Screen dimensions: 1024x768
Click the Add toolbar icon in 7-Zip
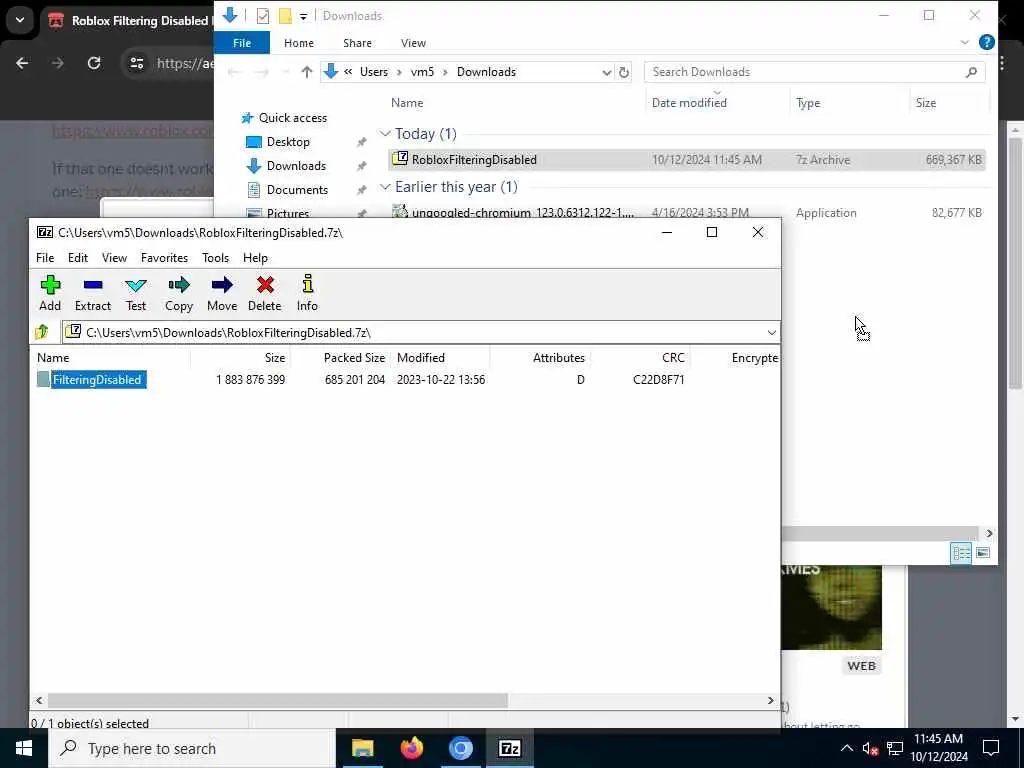pos(50,293)
